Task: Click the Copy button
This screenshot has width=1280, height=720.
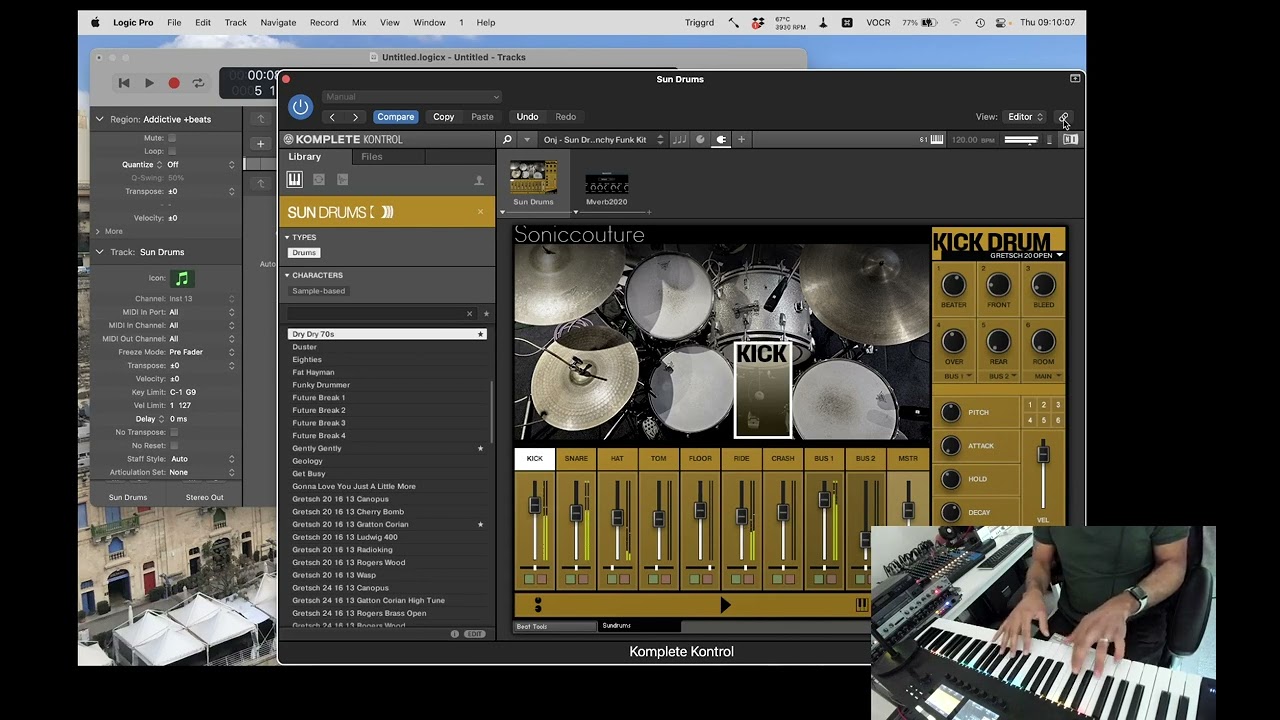Action: 443,117
